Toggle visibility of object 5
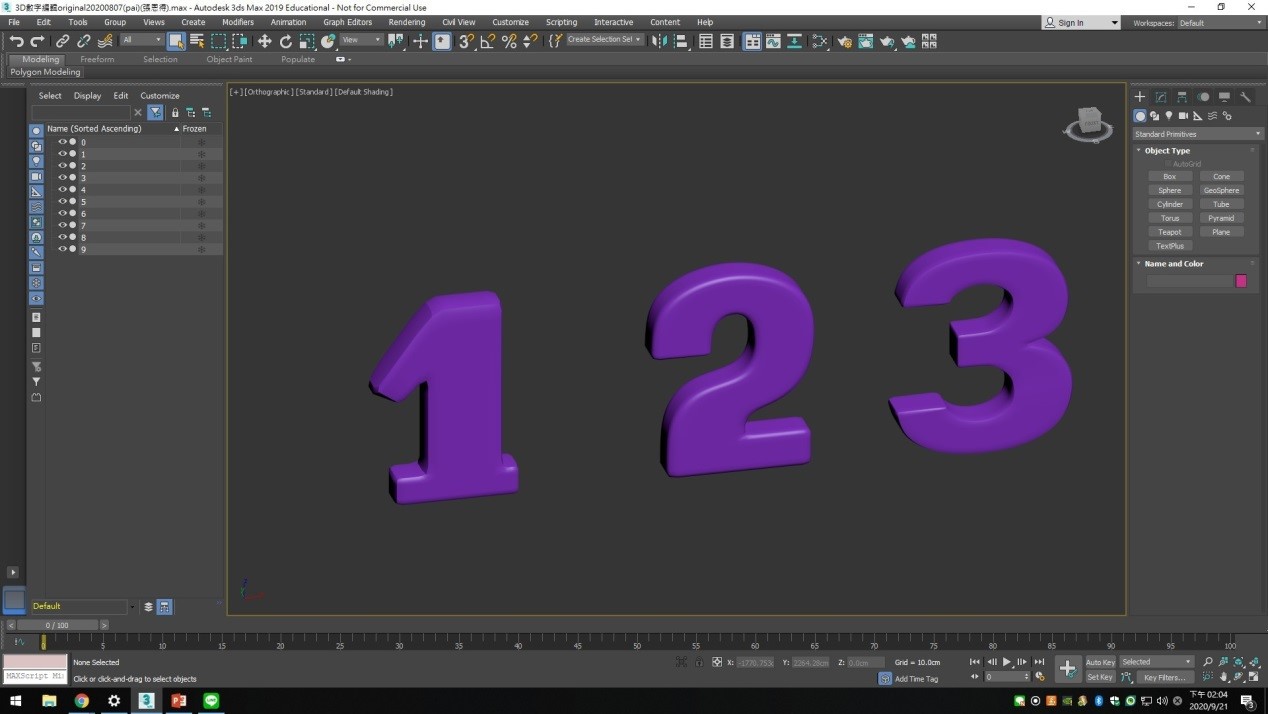The height and width of the screenshot is (714, 1268). (x=62, y=202)
